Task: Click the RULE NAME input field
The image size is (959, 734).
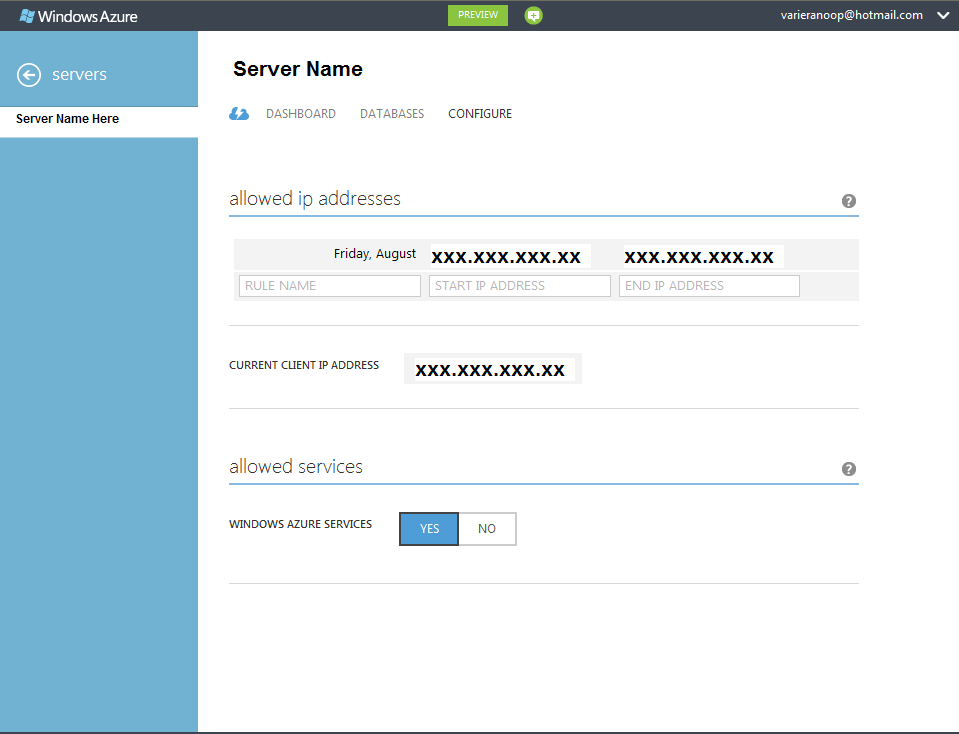Action: tap(330, 286)
